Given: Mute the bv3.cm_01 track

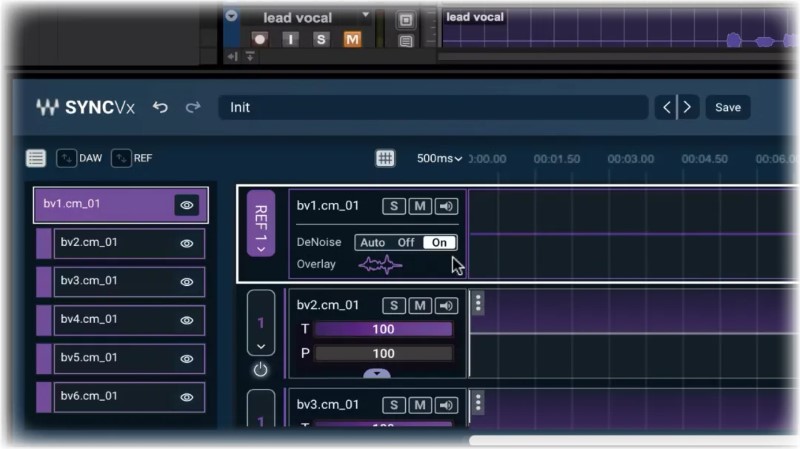Looking at the screenshot, I should click(x=420, y=405).
